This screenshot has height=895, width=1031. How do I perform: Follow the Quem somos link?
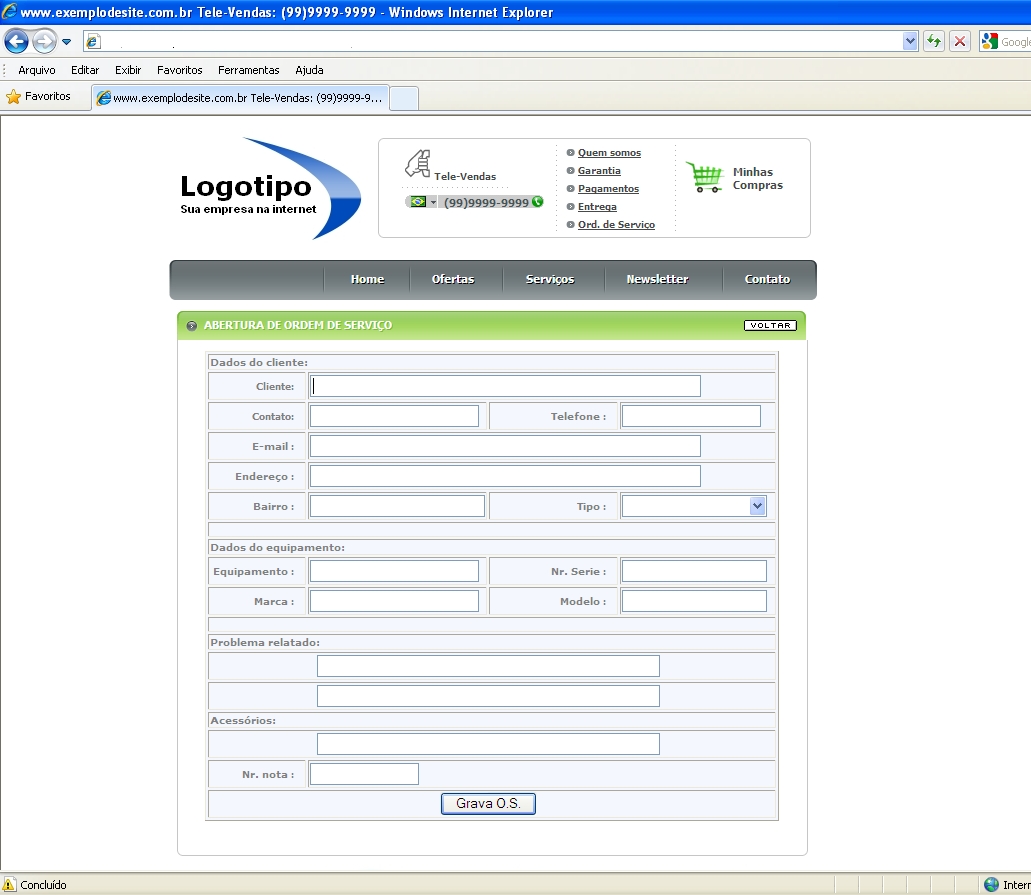point(609,153)
